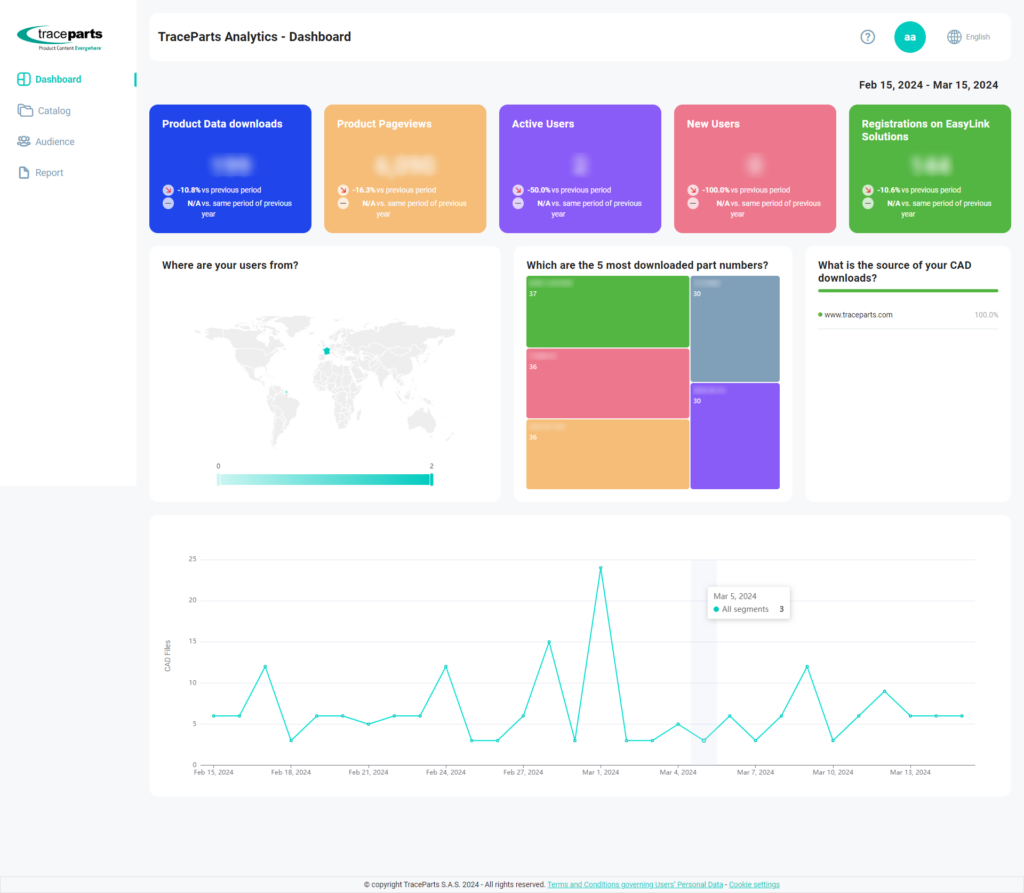Click the Report document icon
This screenshot has width=1024, height=893.
click(x=24, y=173)
